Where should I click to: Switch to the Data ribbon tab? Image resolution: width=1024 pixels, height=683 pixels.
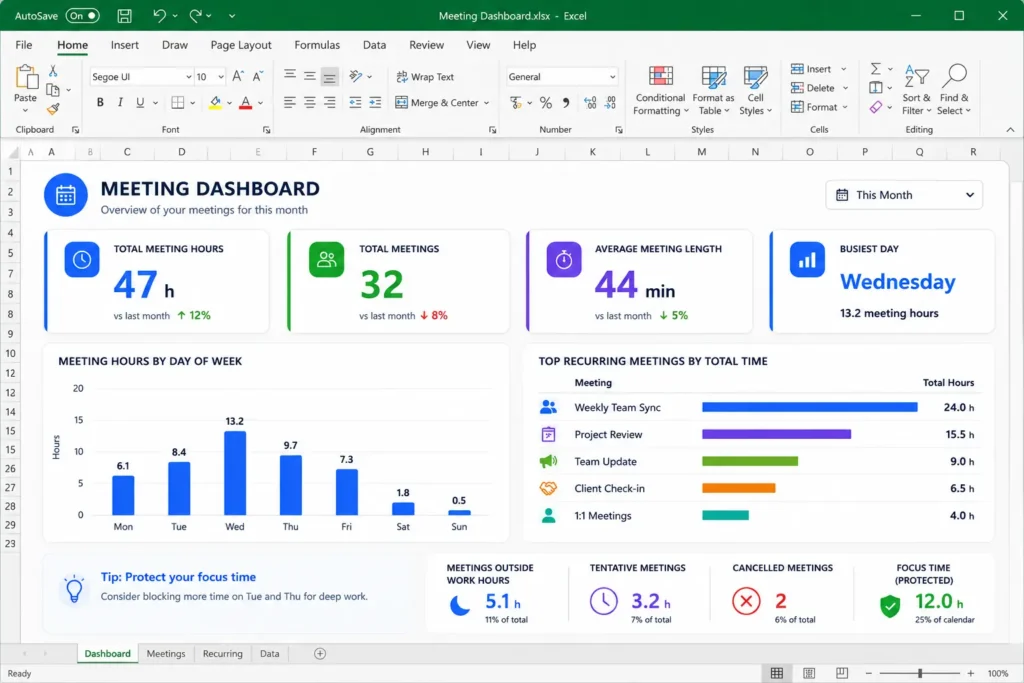click(x=374, y=45)
